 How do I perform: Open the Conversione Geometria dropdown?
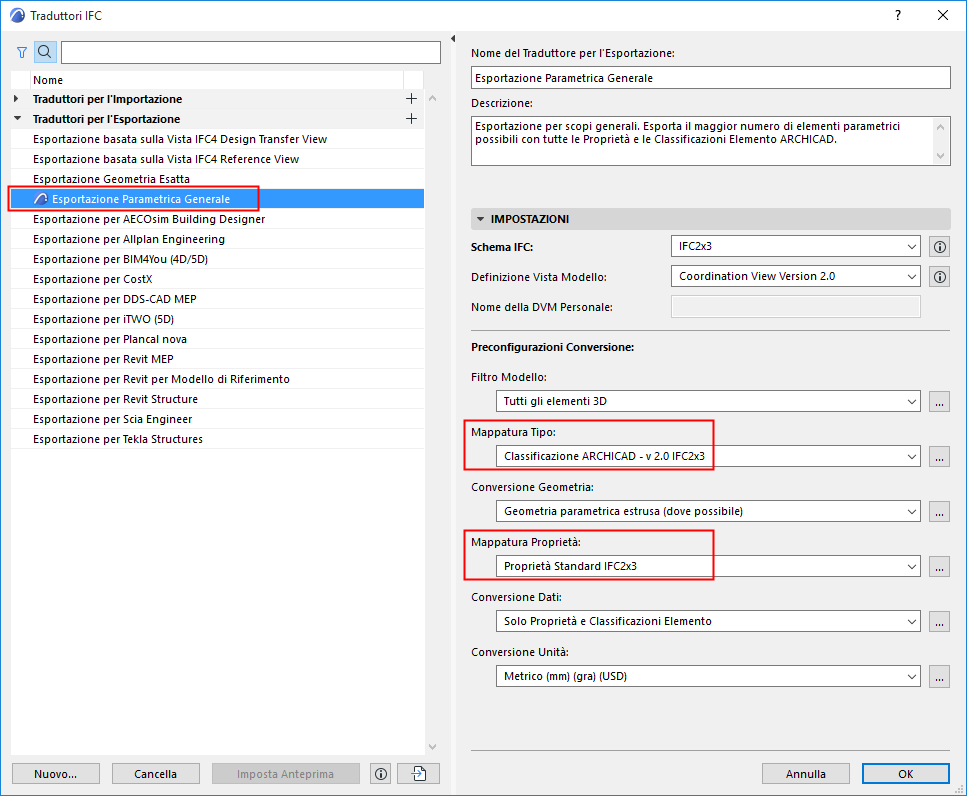click(708, 511)
